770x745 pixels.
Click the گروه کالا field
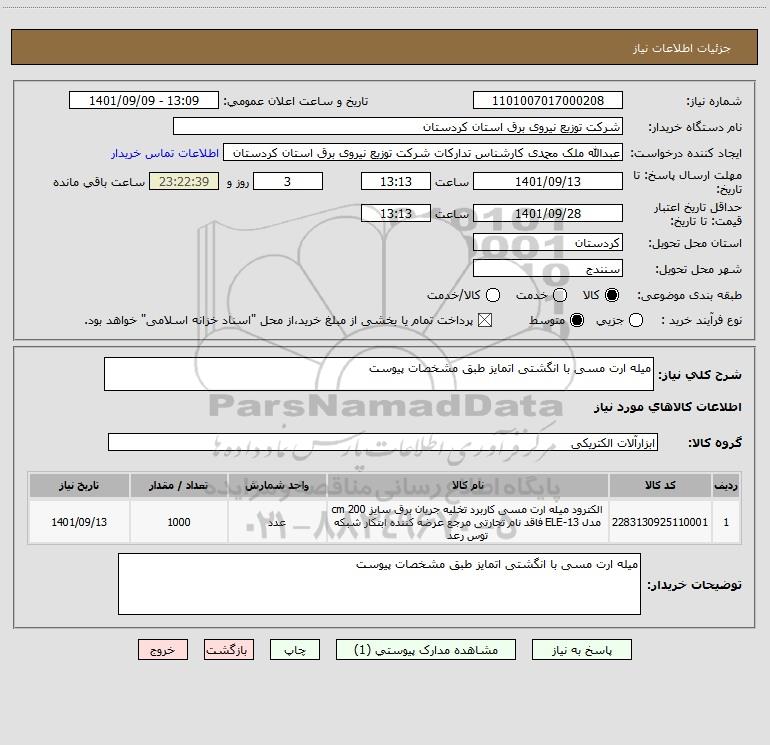click(x=383, y=442)
